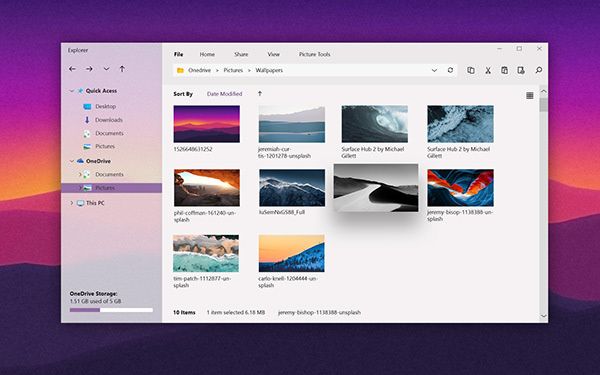This screenshot has height=375, width=600.
Task: Expand the highlighted Pictures folder under OneDrive
Action: pyautogui.click(x=80, y=188)
